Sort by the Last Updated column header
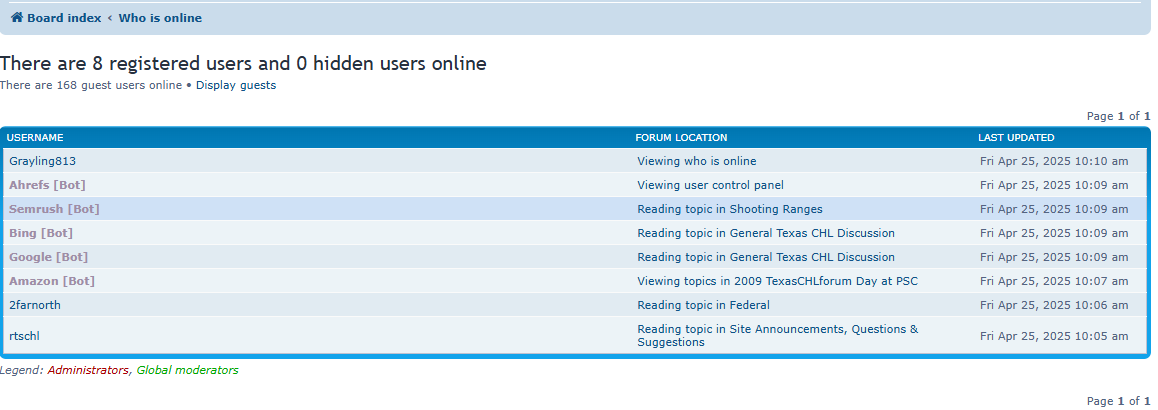Image resolution: width=1158 pixels, height=410 pixels. pos(1015,137)
